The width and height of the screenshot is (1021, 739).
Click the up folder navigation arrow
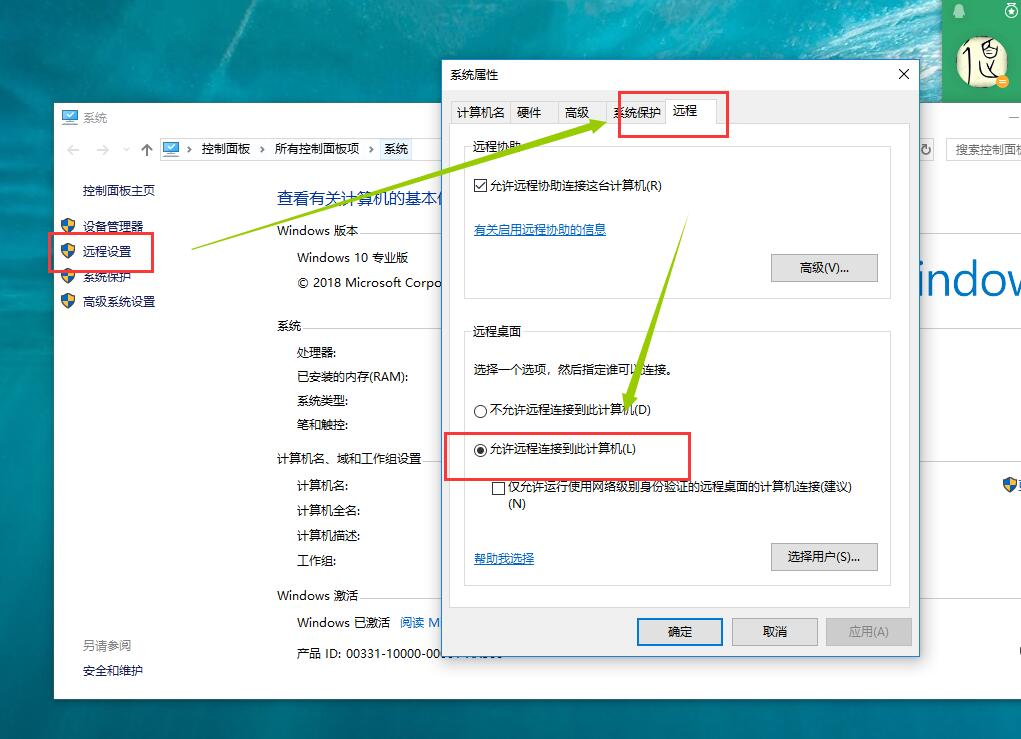pos(147,147)
